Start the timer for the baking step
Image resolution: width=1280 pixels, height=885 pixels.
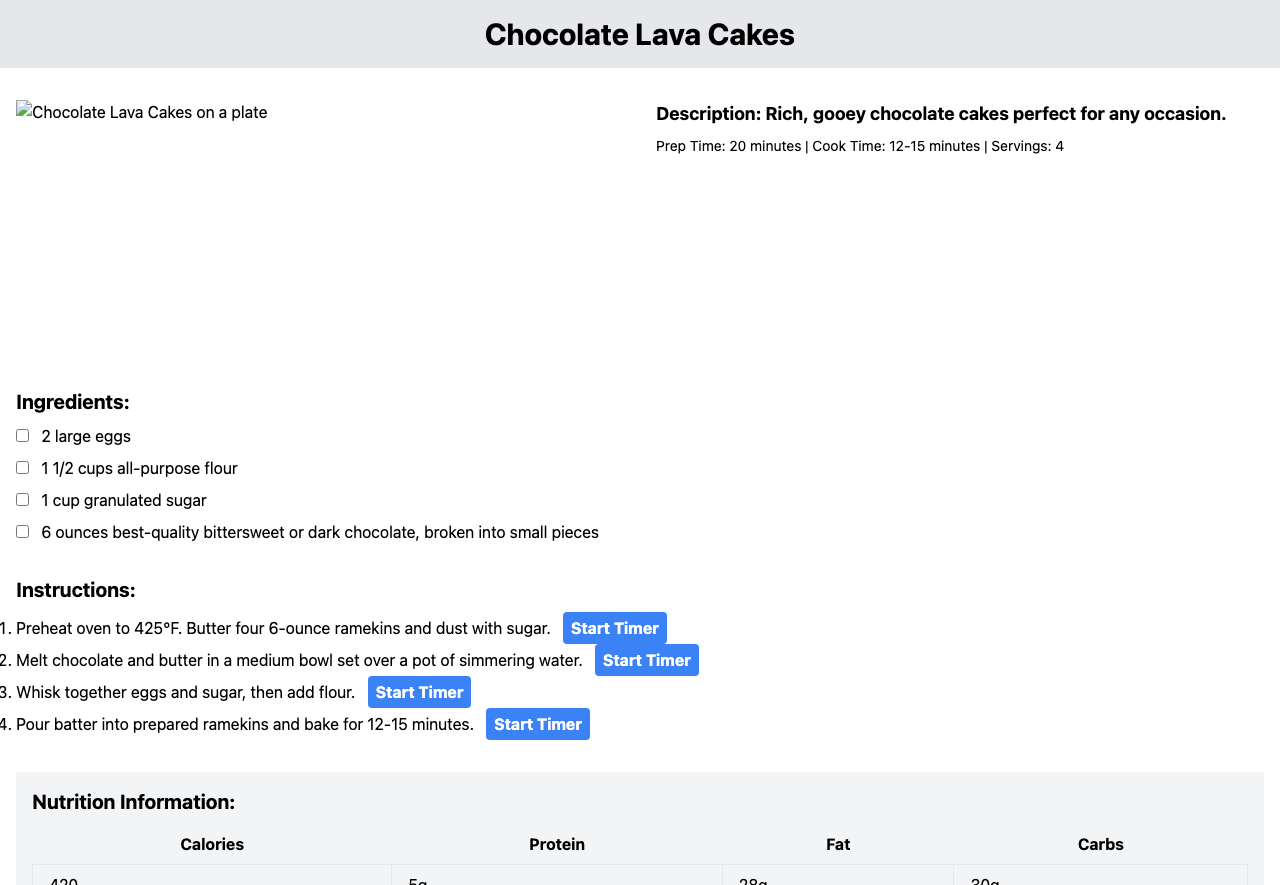point(537,724)
